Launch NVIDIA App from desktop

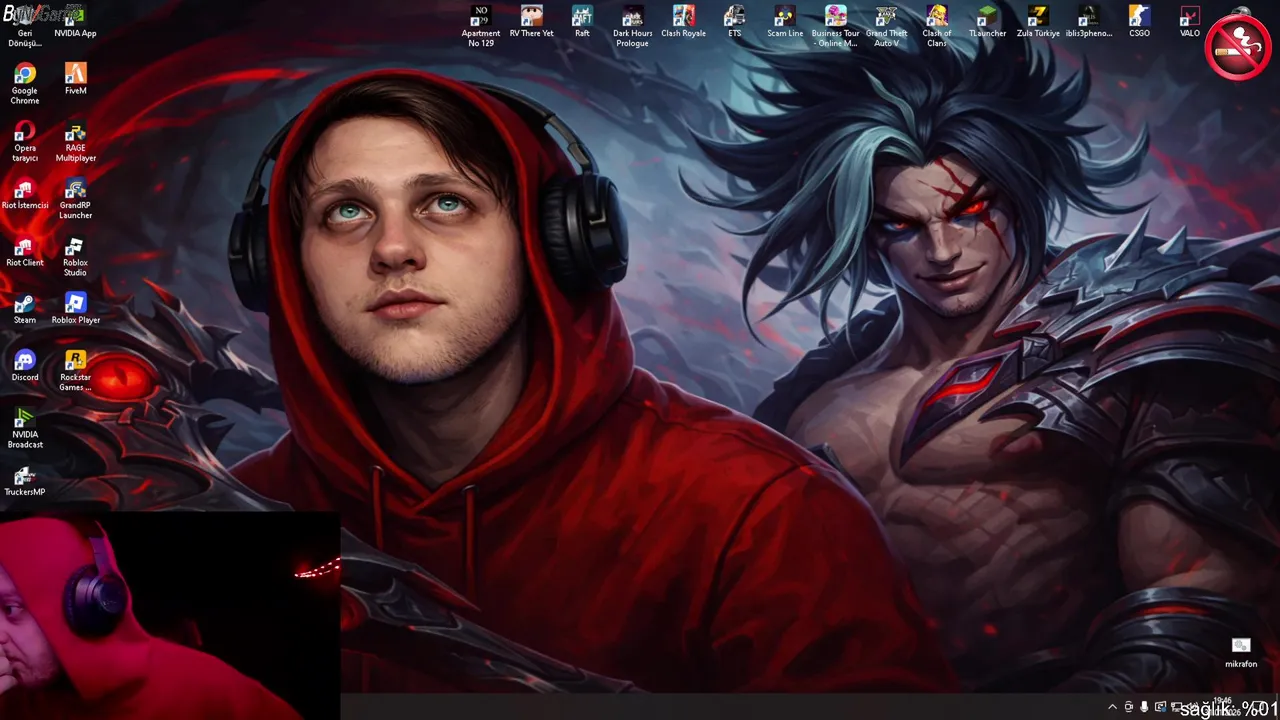click(x=75, y=22)
